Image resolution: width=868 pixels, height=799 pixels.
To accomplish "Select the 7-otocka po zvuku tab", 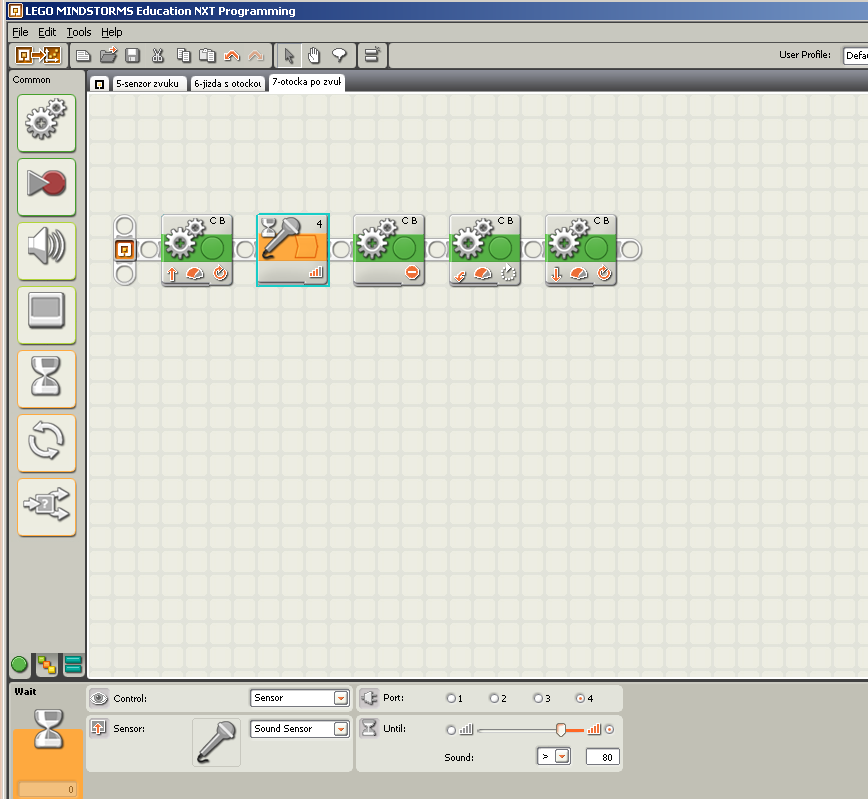I will pos(307,82).
